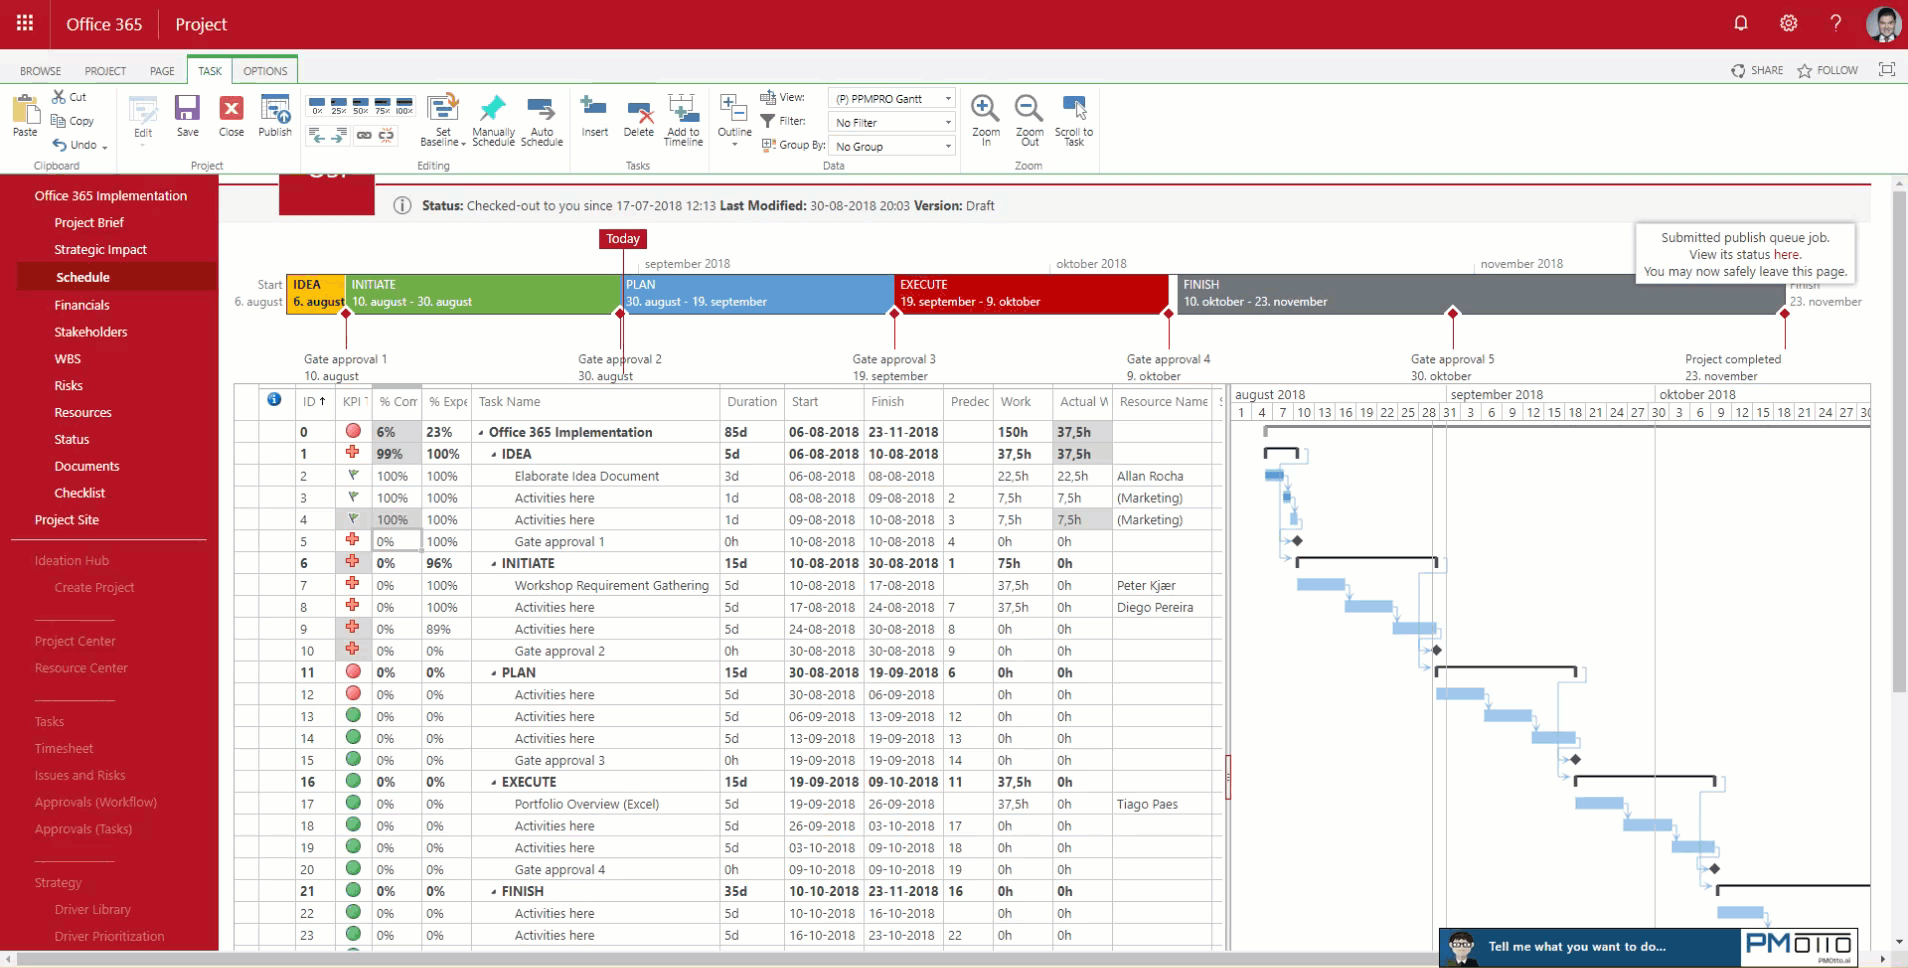Zoom In on the Gantt chart
Screen dimensions: 1908x968
tap(985, 120)
